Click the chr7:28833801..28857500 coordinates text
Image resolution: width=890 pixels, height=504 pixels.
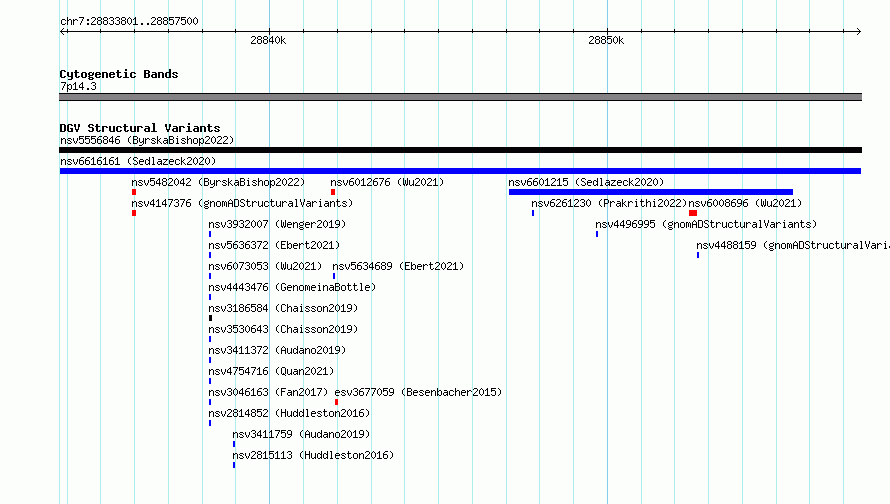click(x=129, y=21)
